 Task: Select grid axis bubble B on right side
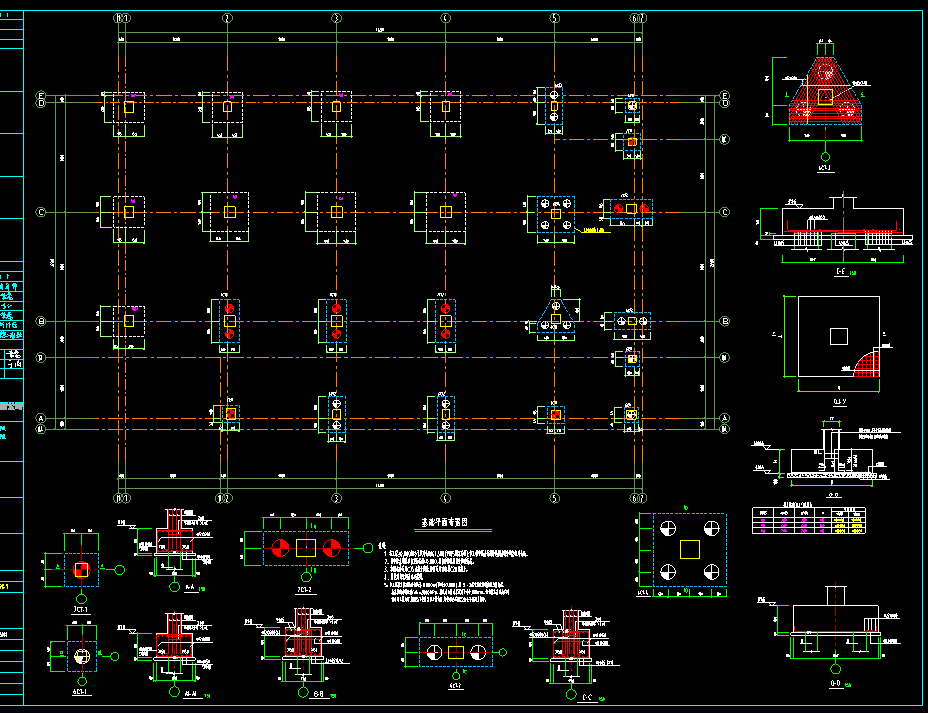click(725, 321)
